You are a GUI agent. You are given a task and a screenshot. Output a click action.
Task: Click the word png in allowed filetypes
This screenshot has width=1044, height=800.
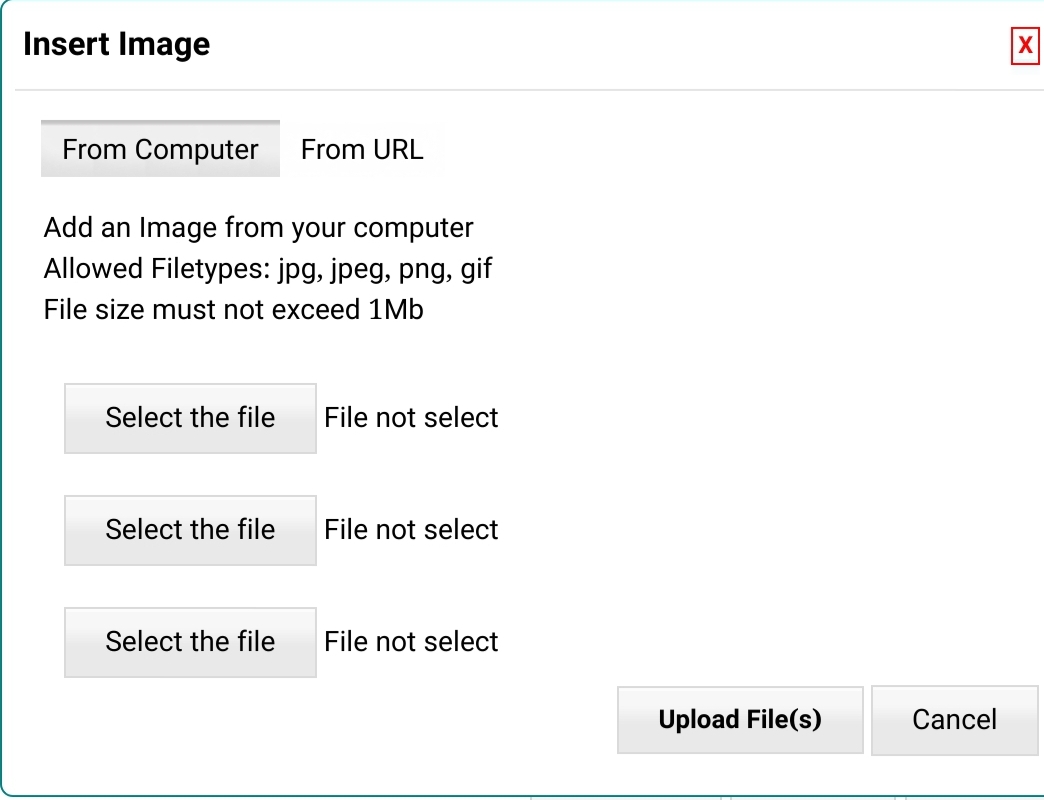(424, 270)
